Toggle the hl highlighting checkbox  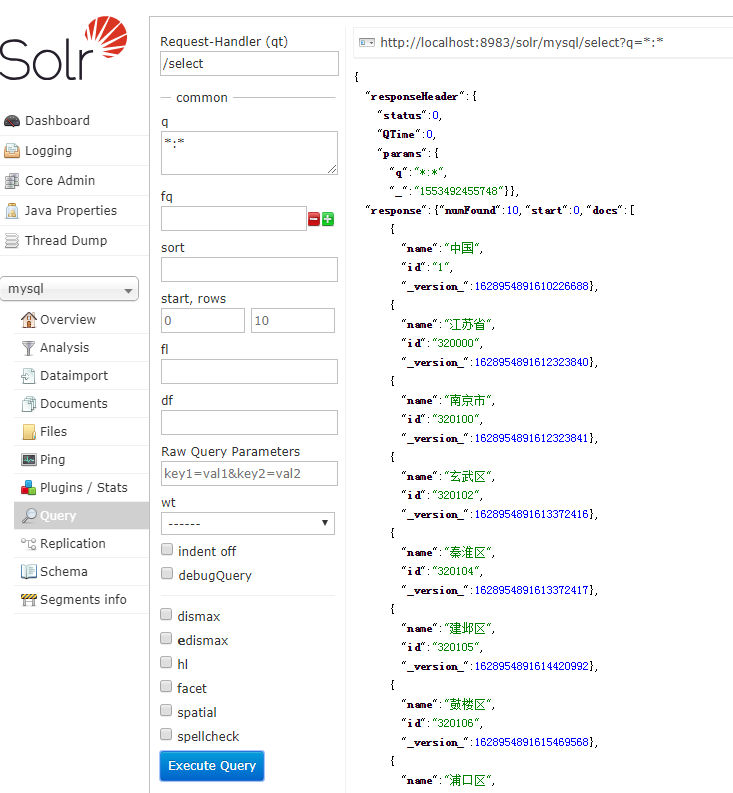pos(166,662)
